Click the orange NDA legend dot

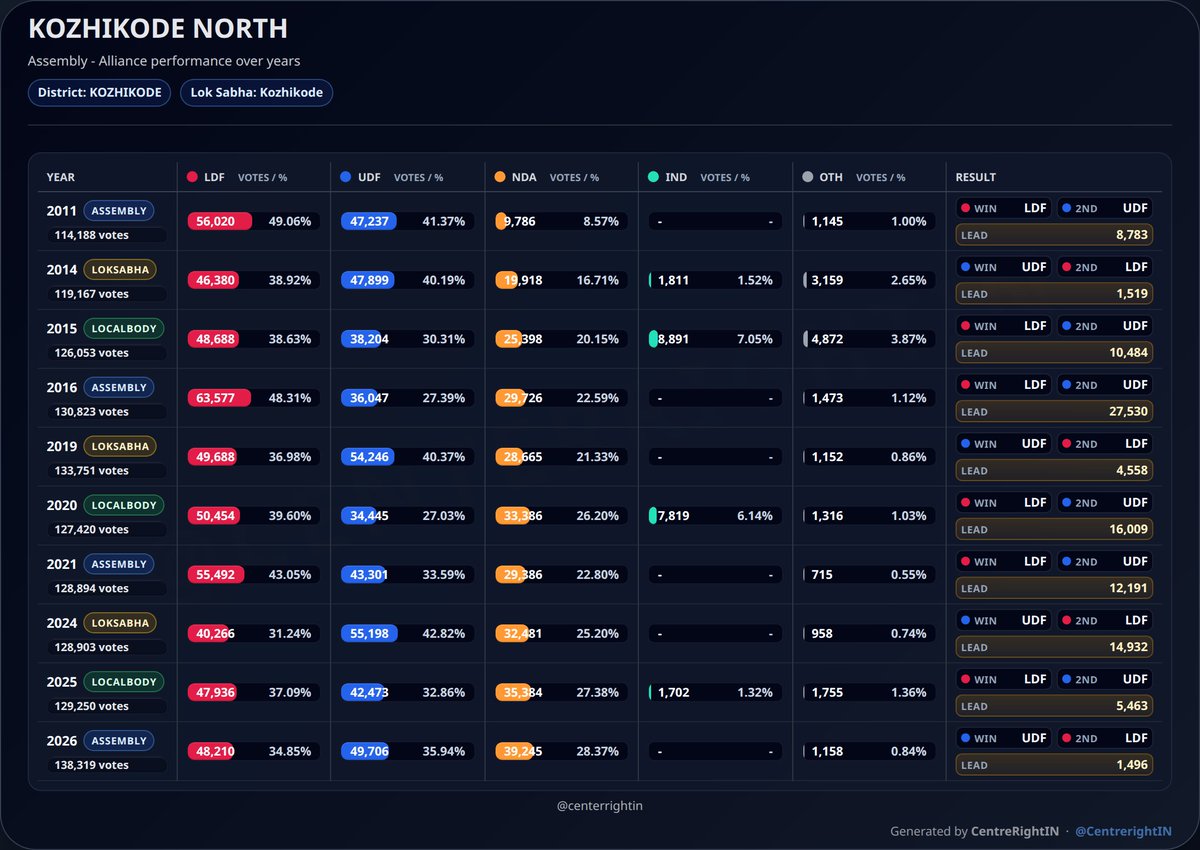click(x=499, y=177)
